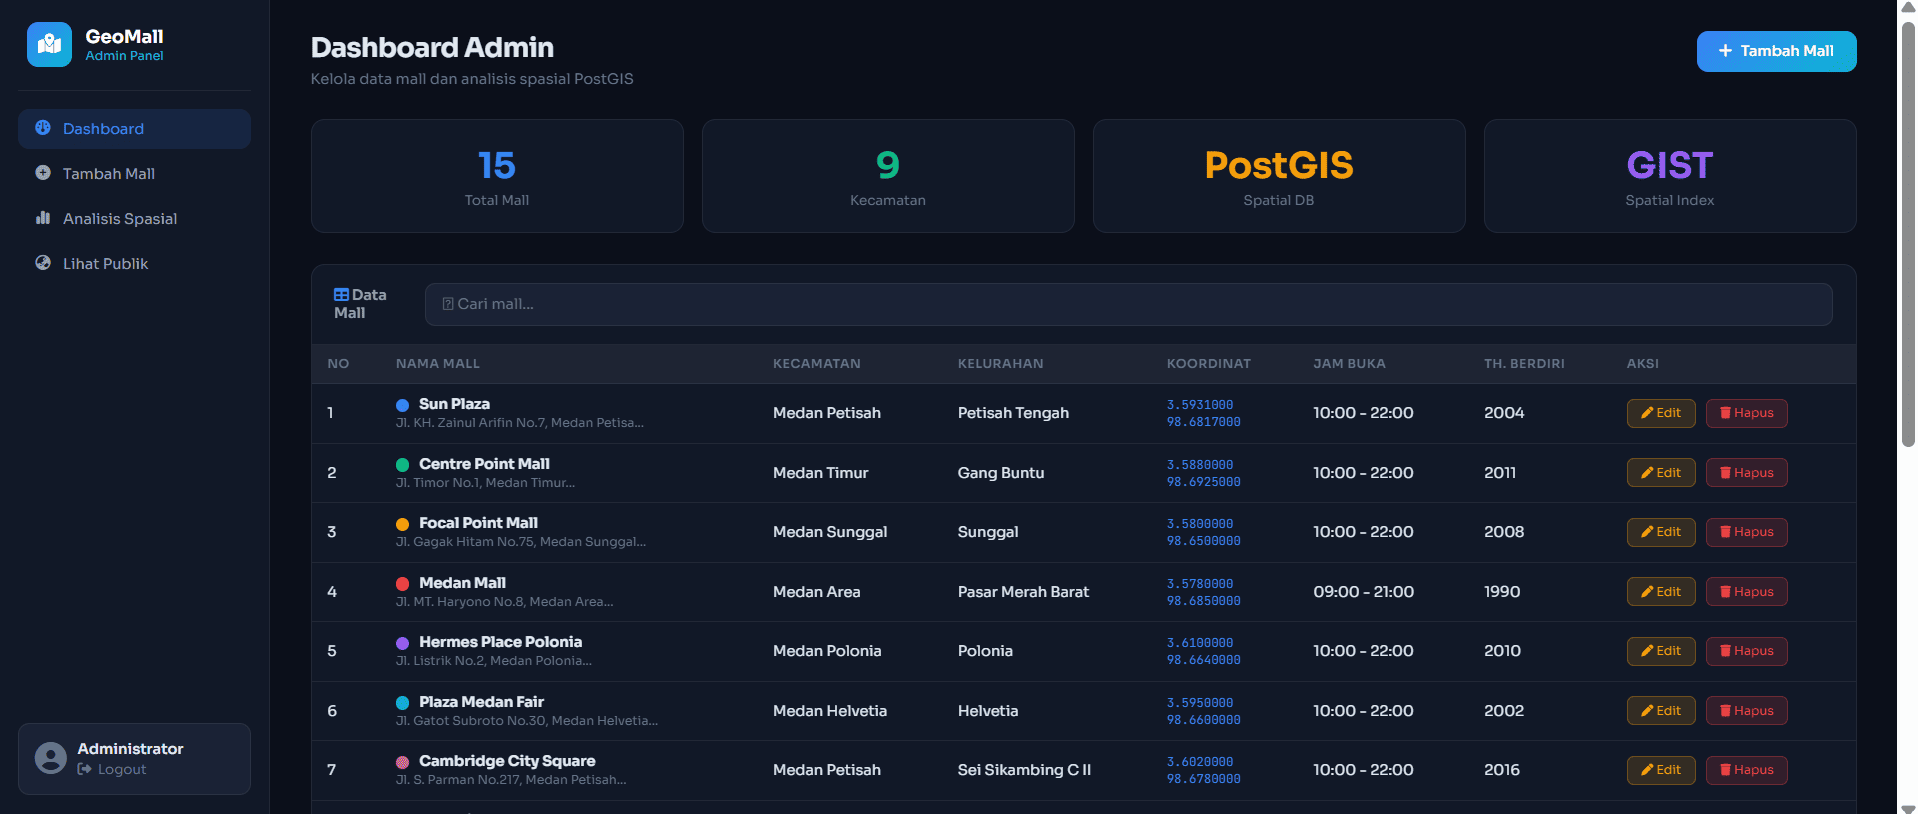Click the PostGIS Spatial DB card
Image resolution: width=1918 pixels, height=814 pixels.
1279,176
